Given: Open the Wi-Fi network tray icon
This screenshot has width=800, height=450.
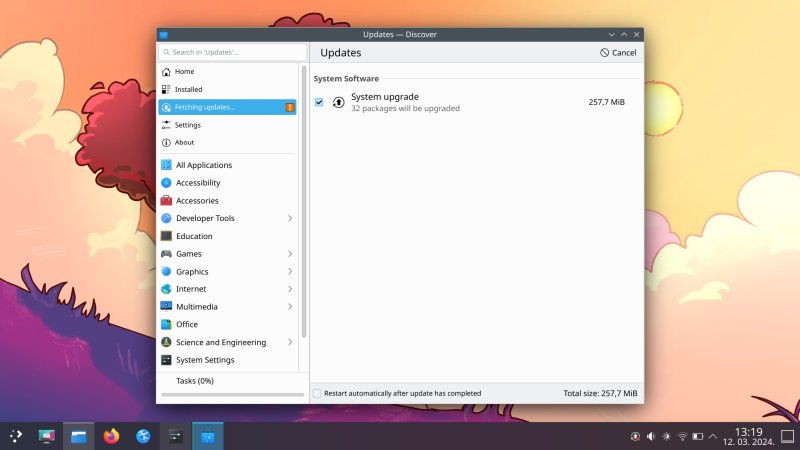Looking at the screenshot, I should pos(682,437).
